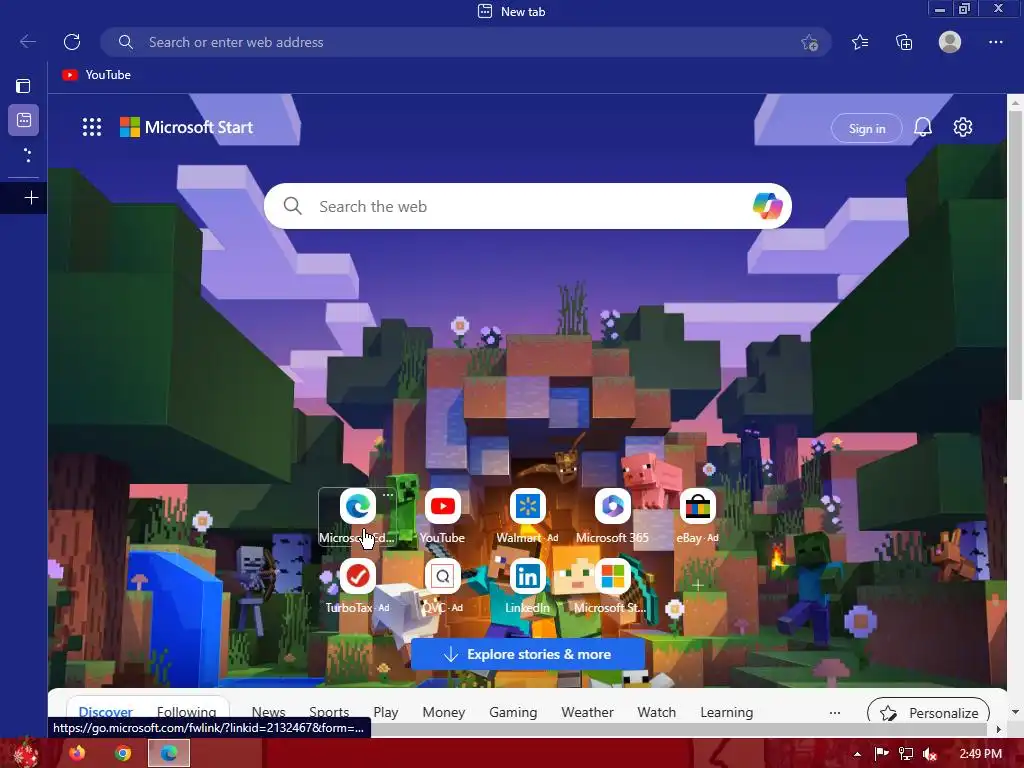Open Action Center flag tray icon
The width and height of the screenshot is (1024, 768).
click(x=881, y=754)
